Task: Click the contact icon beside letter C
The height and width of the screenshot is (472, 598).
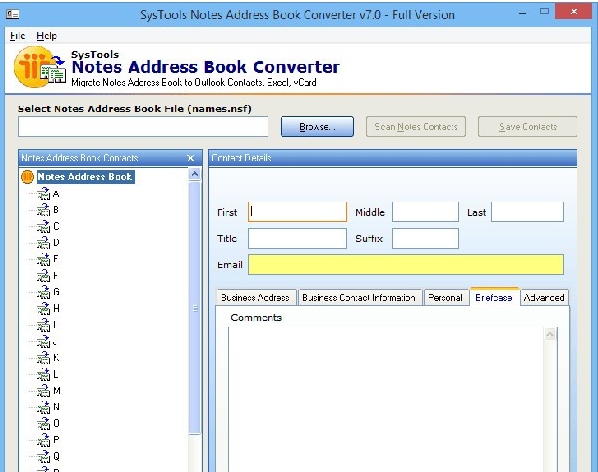Action: [x=44, y=226]
